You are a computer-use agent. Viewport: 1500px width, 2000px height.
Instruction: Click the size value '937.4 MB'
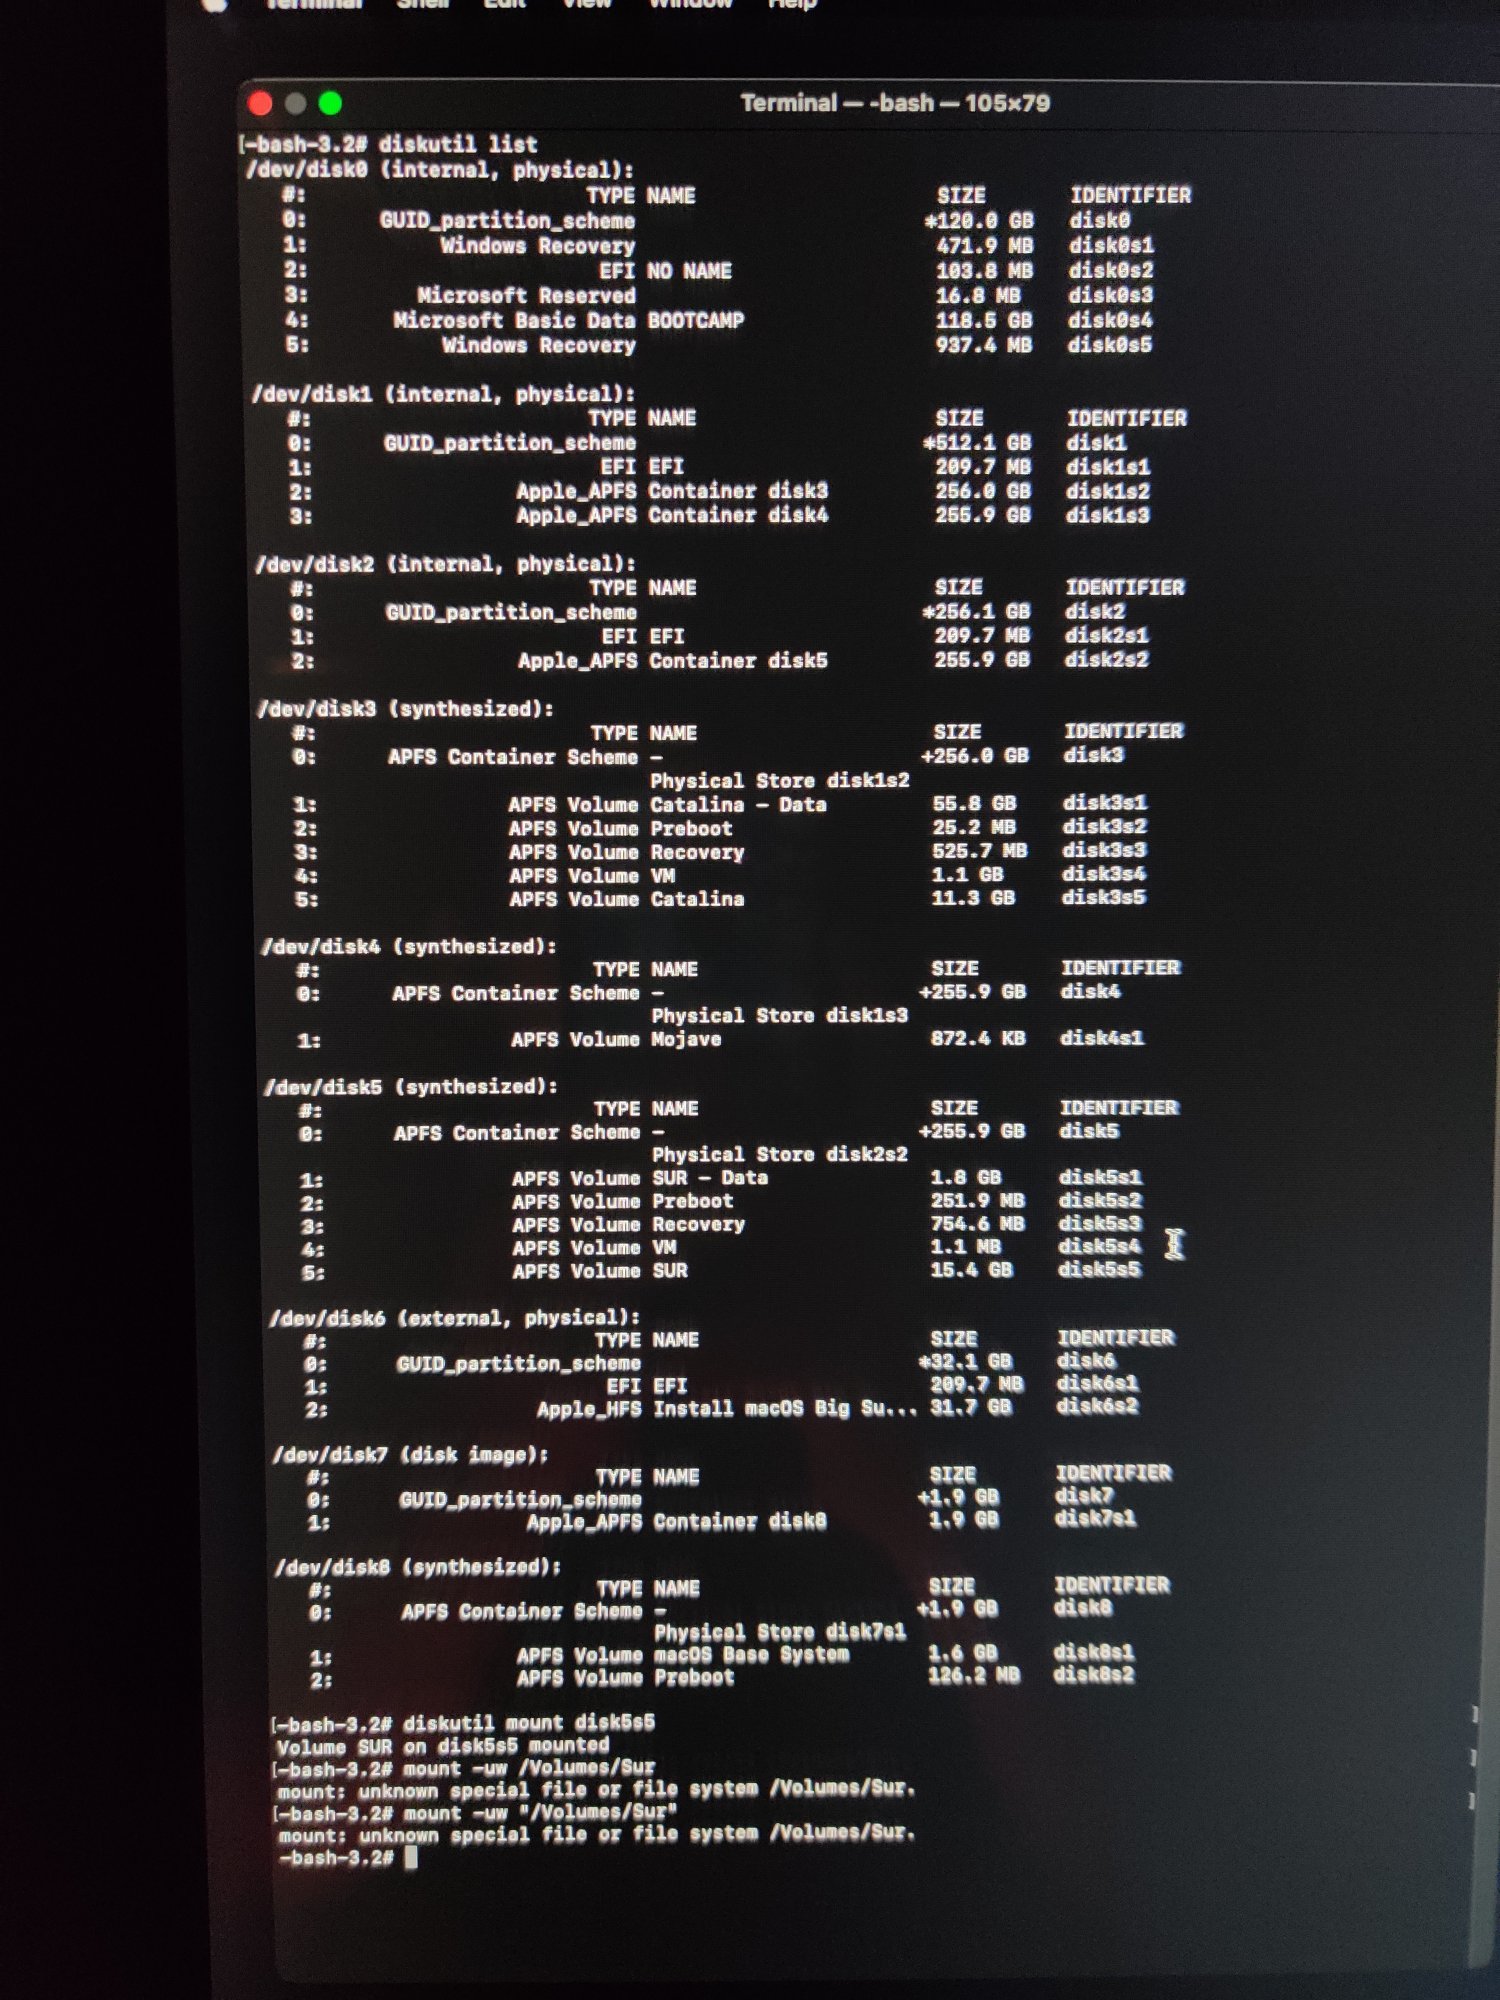pos(984,345)
